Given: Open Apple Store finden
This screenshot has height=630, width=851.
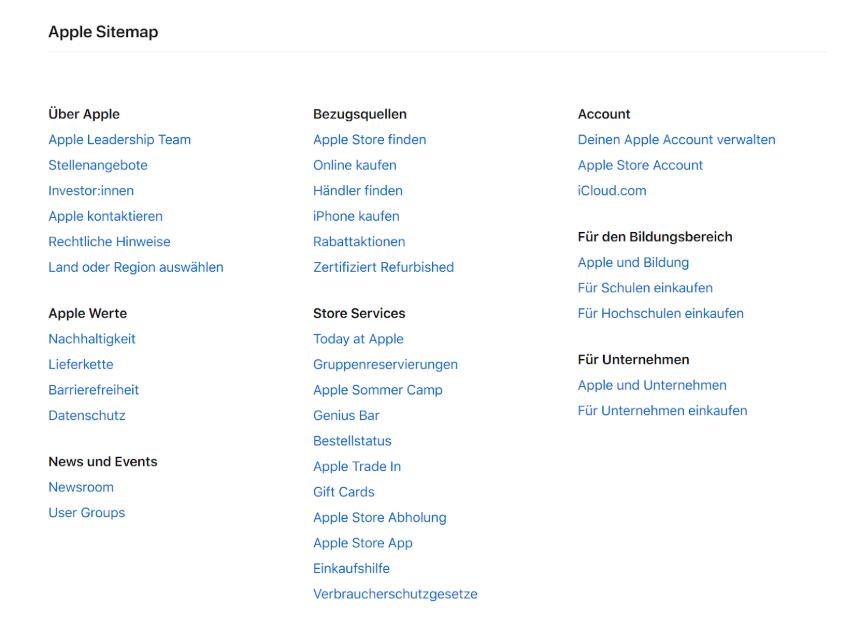Looking at the screenshot, I should tap(369, 139).
